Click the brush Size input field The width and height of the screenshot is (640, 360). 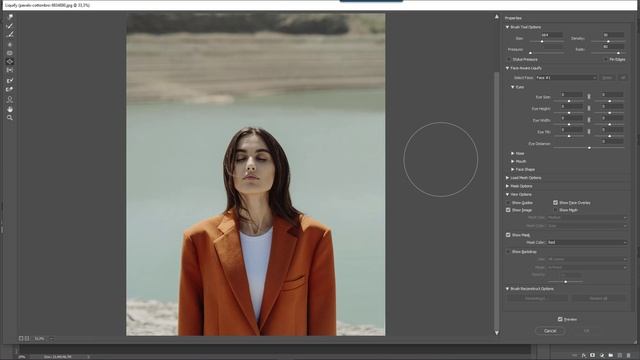click(551, 35)
